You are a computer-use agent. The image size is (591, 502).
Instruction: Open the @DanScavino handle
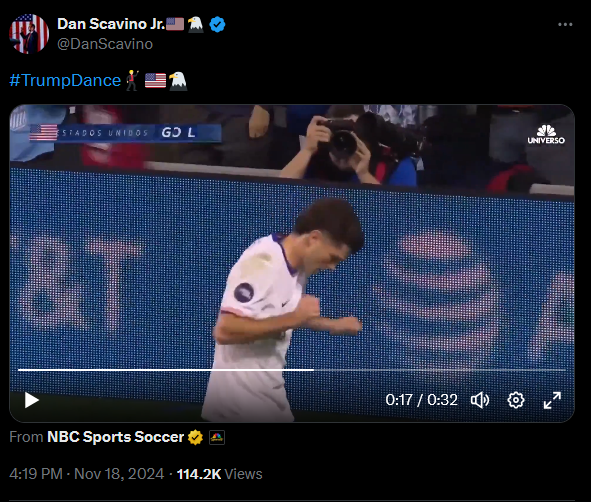tap(105, 44)
